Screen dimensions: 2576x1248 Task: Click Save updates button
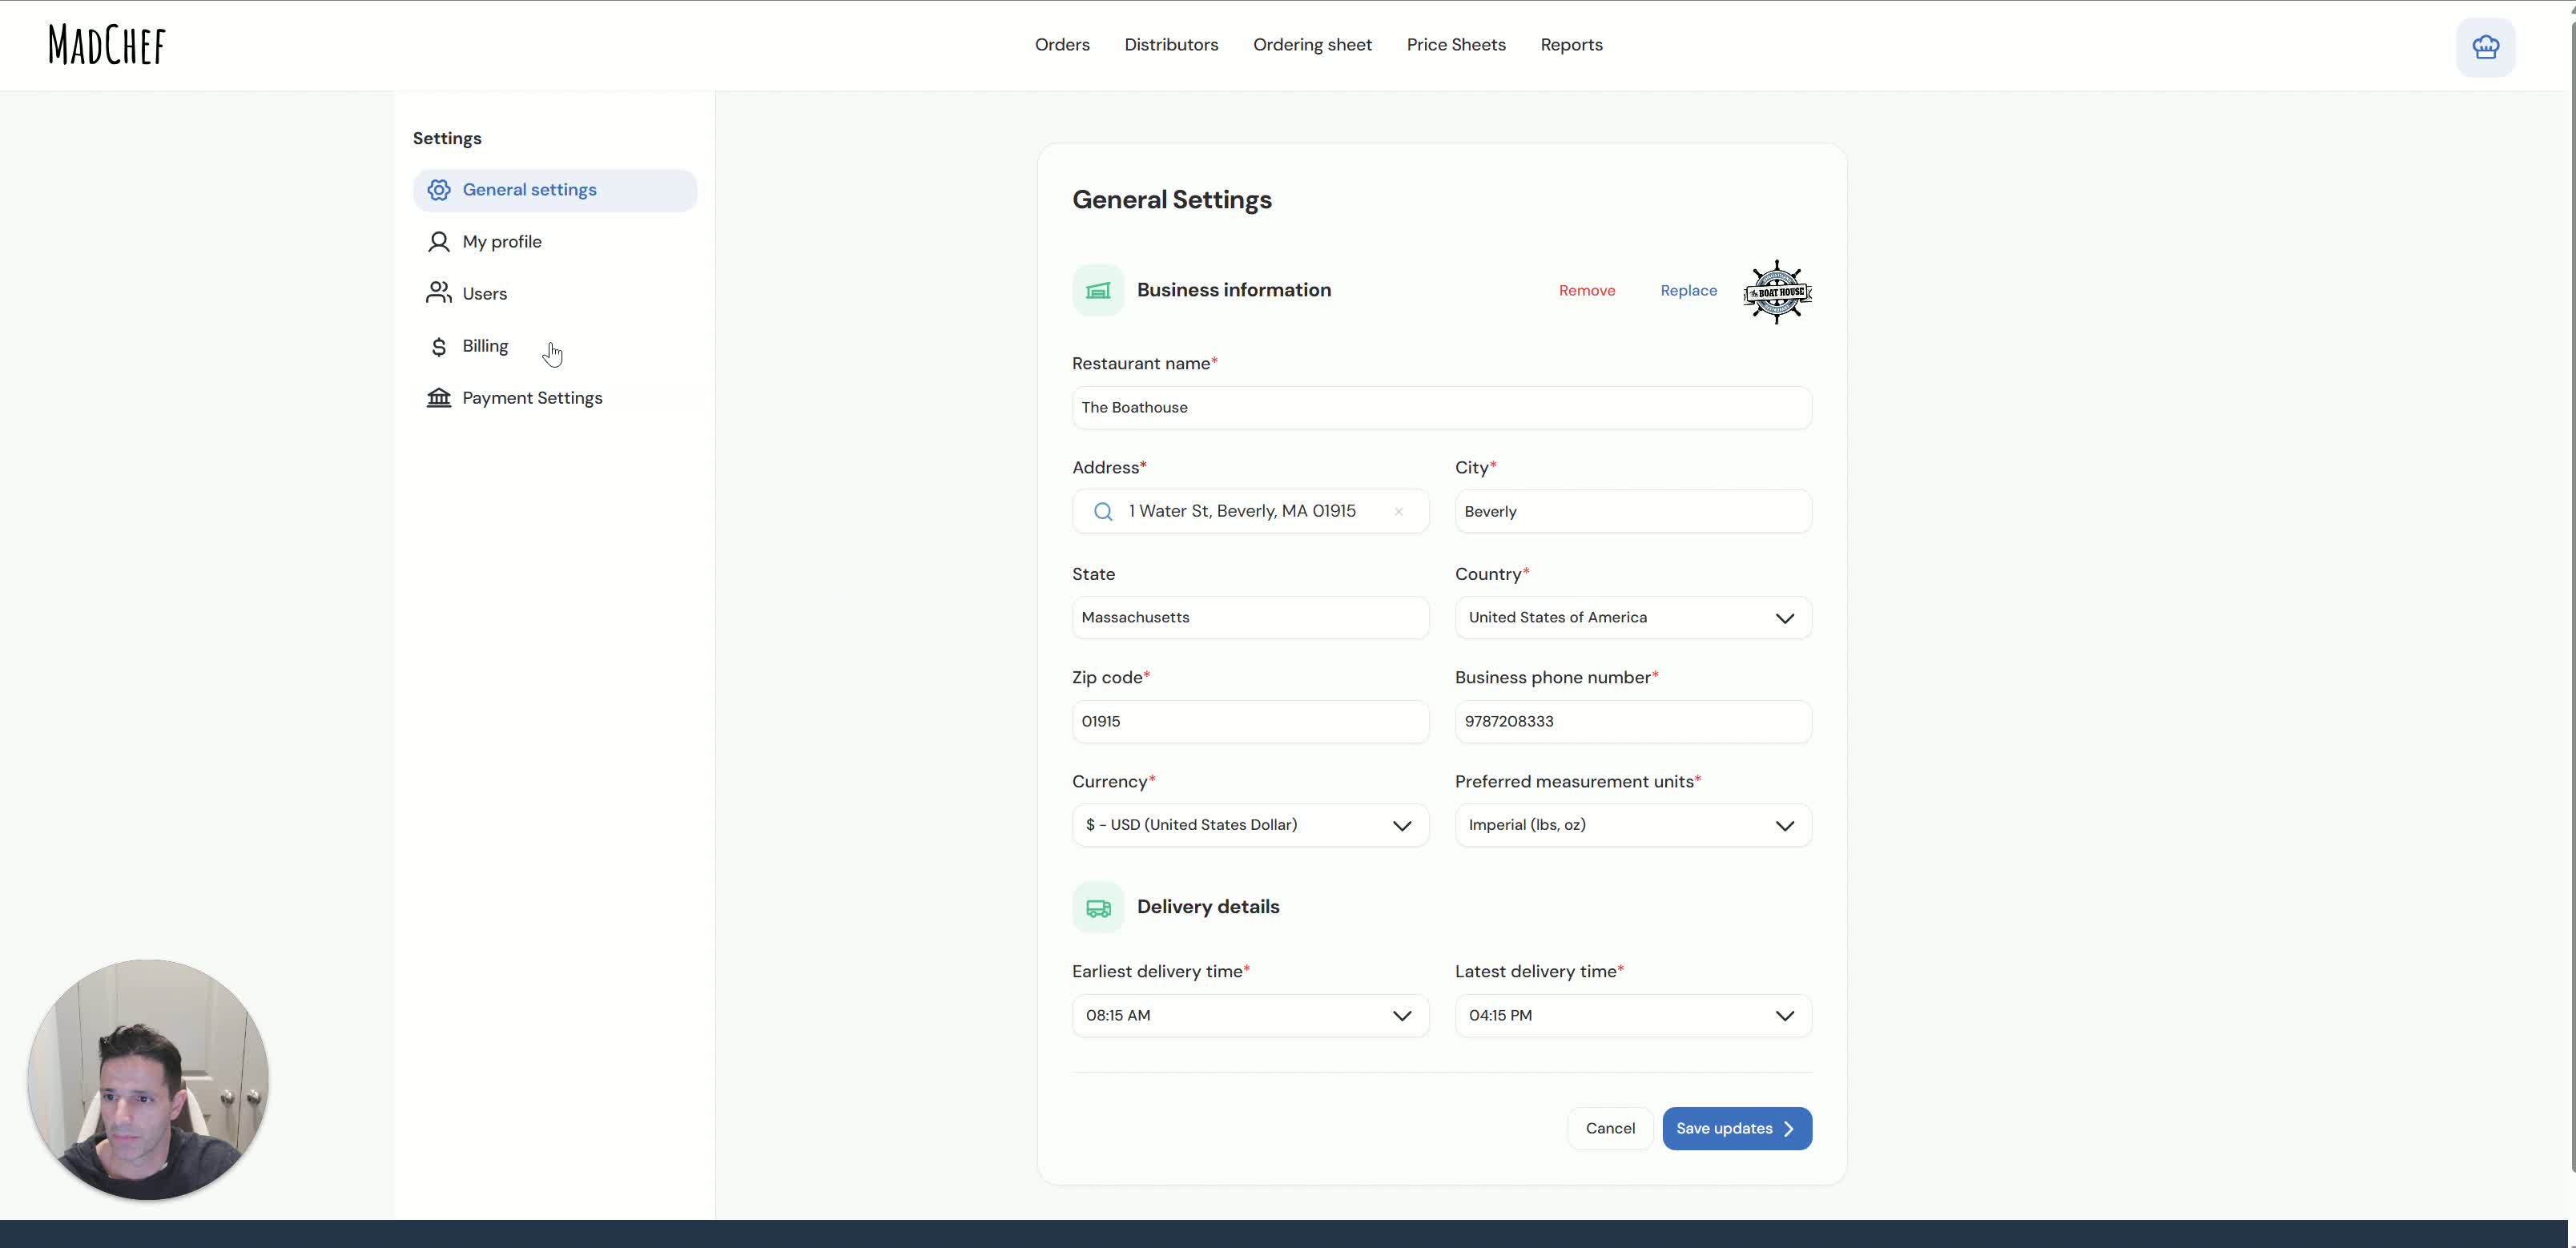tap(1737, 1129)
